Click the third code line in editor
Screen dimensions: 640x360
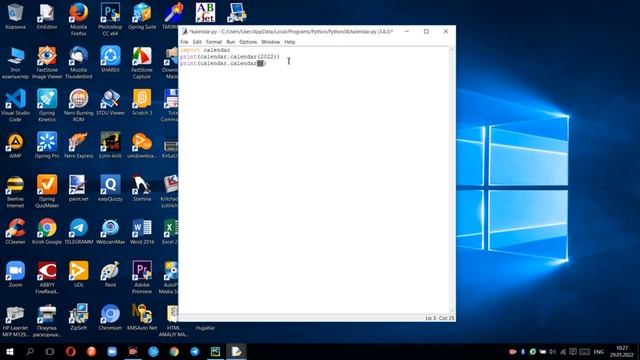click(223, 64)
